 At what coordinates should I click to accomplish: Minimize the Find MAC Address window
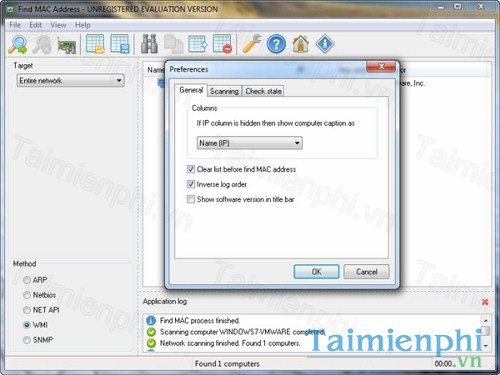[441, 7]
